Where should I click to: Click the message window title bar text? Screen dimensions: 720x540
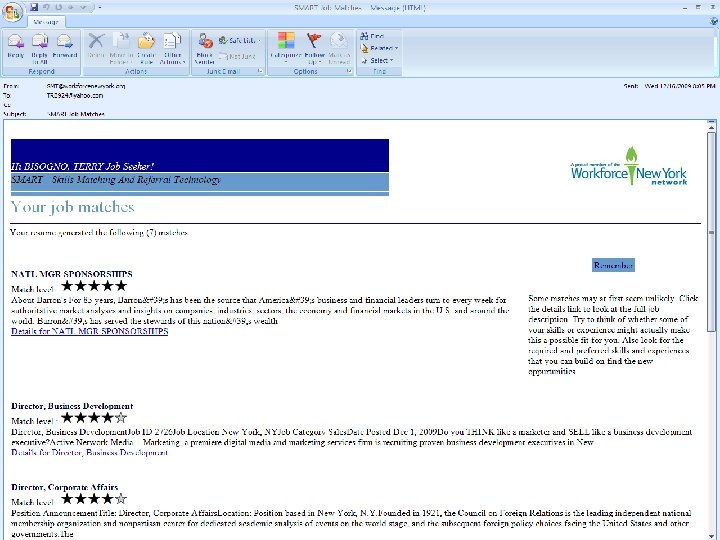click(360, 7)
